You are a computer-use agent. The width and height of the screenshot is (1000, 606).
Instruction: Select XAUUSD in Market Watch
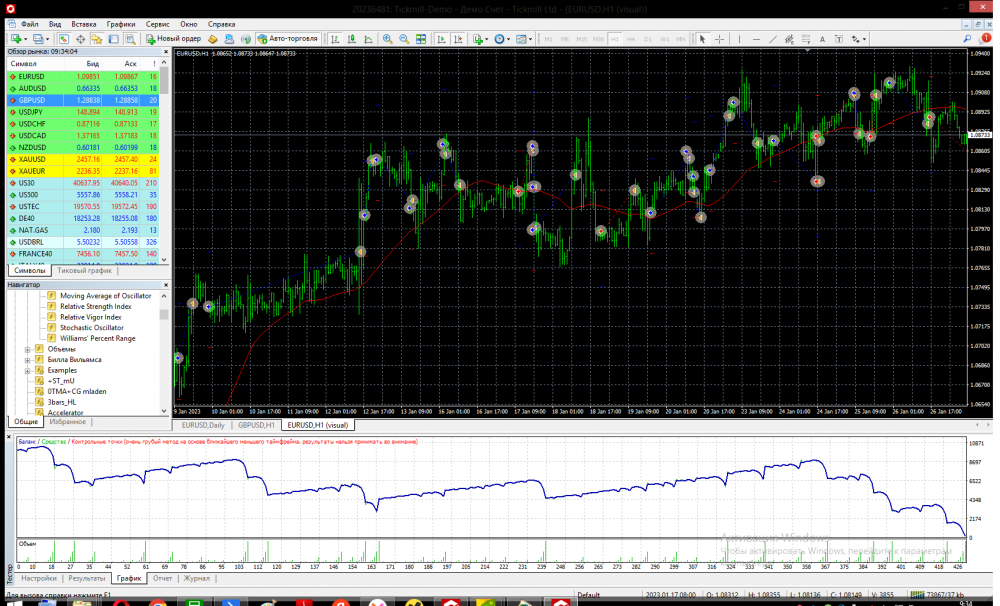pos(32,159)
